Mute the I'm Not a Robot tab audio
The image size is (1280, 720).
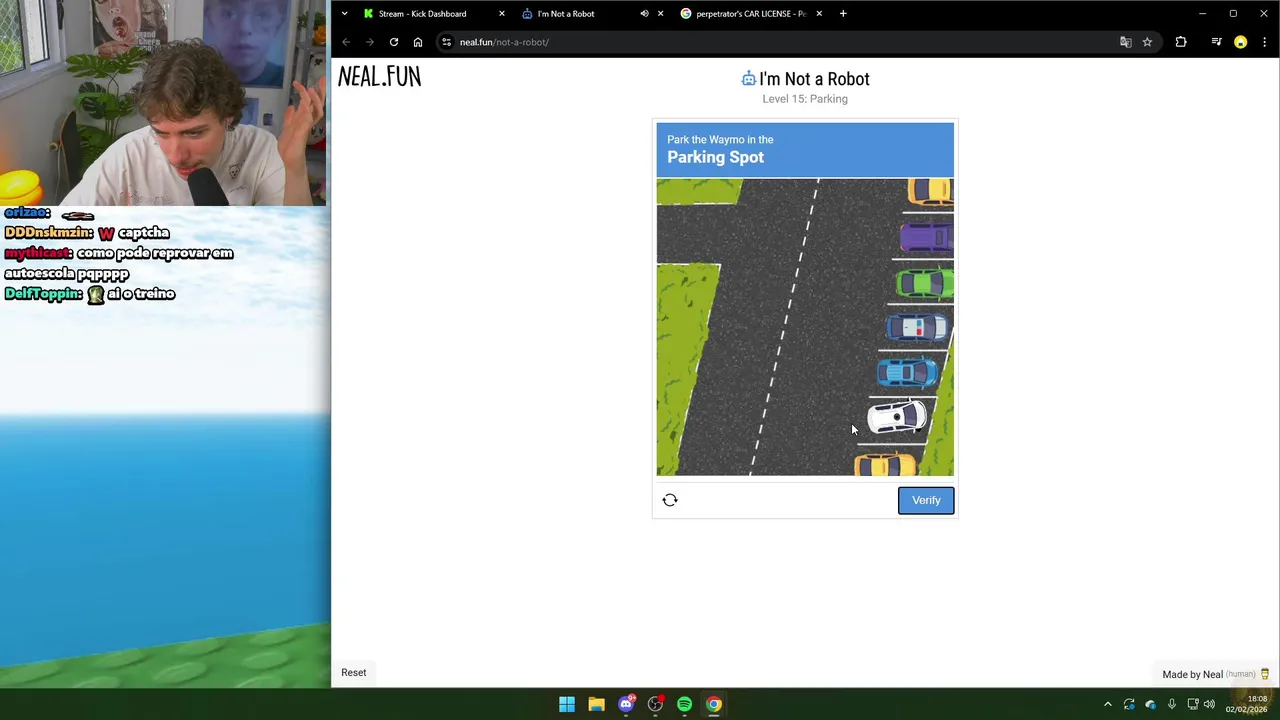coord(644,14)
